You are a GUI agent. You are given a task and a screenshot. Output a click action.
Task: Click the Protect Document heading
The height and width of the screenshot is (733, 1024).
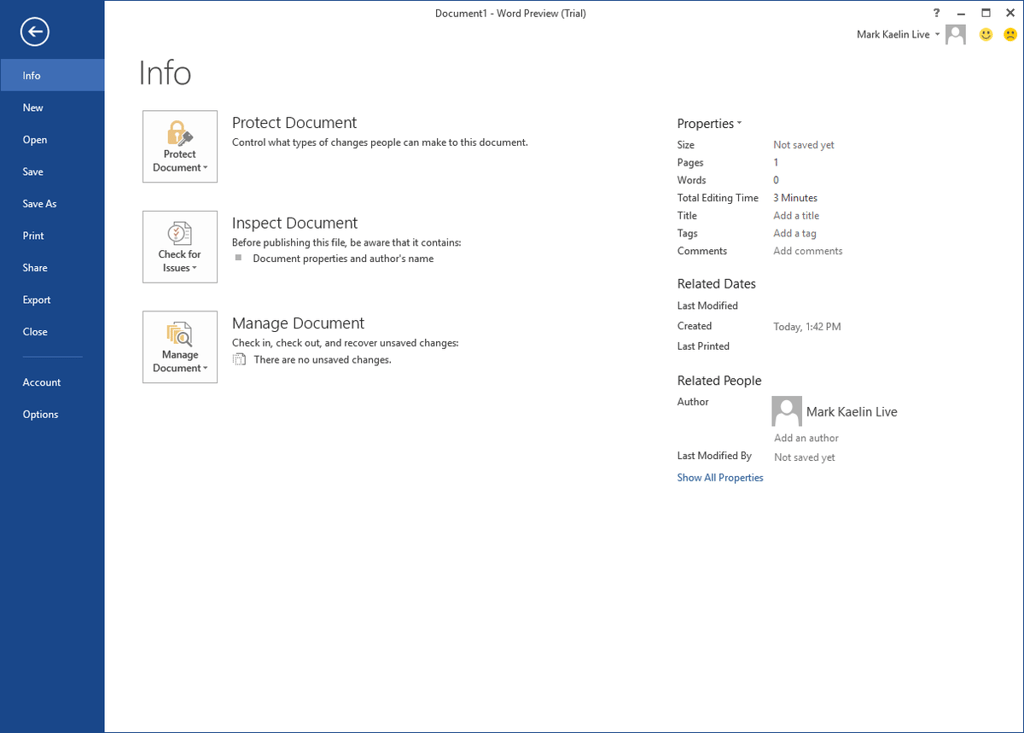(x=295, y=123)
